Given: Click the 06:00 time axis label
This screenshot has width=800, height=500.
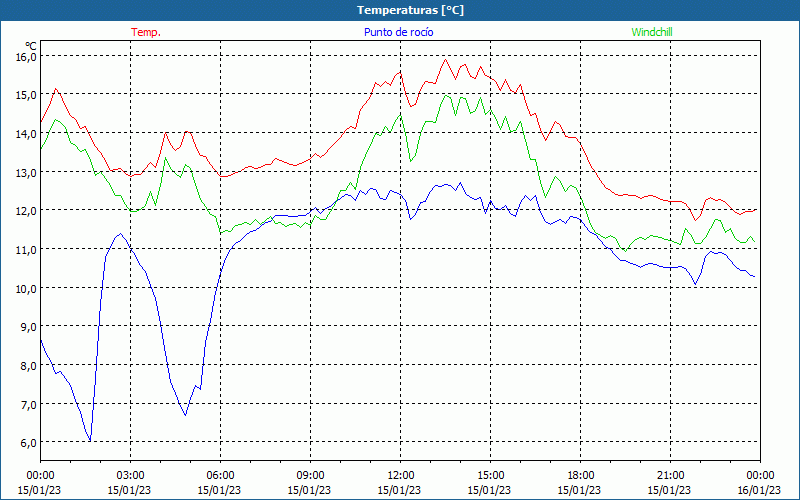Looking at the screenshot, I should 220,476.
